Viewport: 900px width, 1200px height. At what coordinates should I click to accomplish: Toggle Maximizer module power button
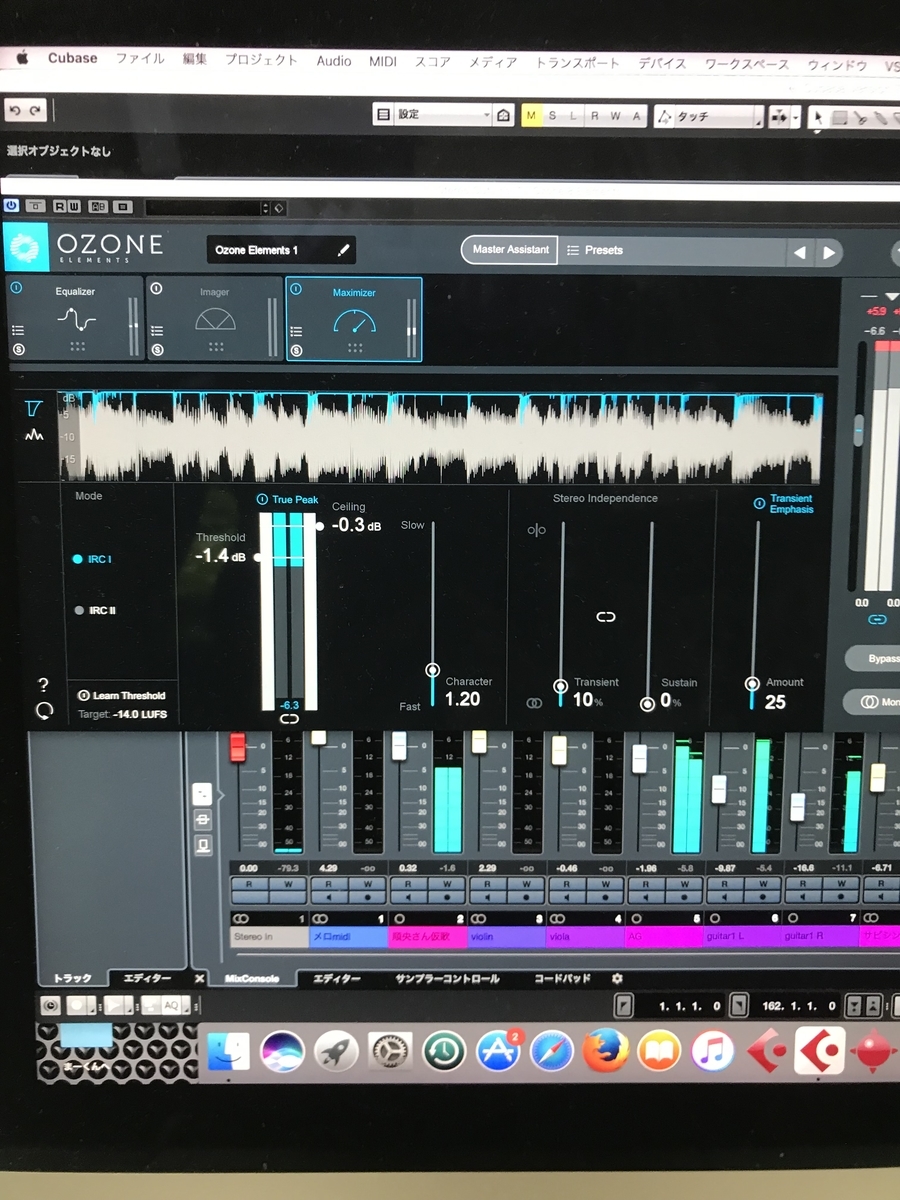[x=296, y=288]
